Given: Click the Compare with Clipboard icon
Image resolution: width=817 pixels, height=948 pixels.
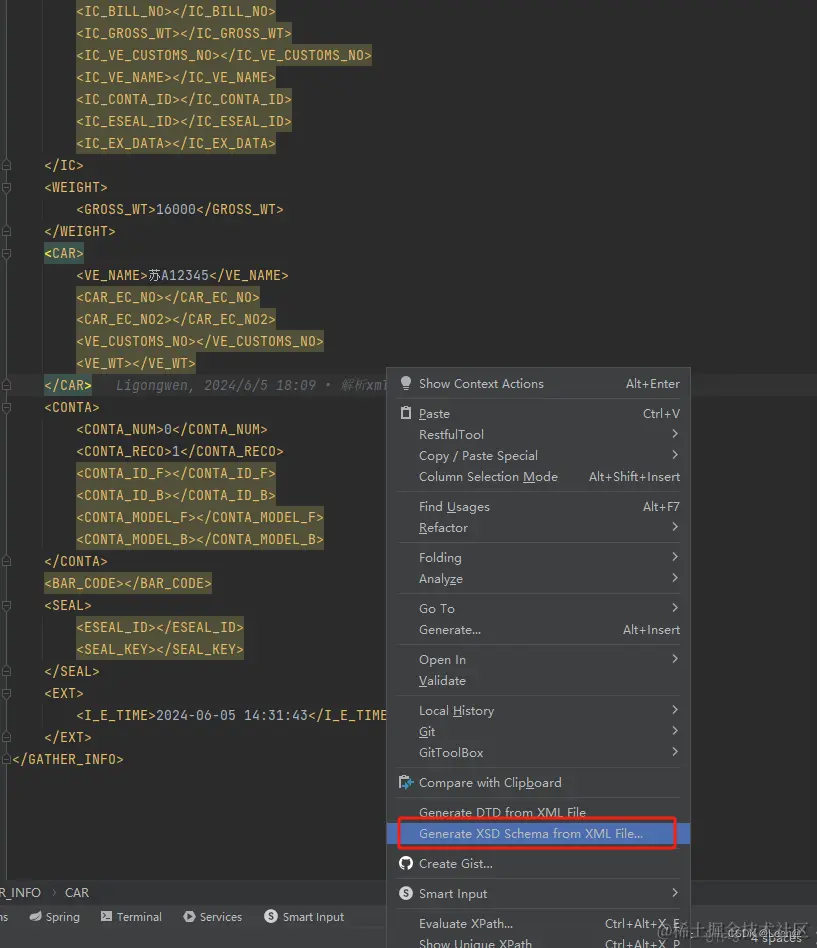Looking at the screenshot, I should point(406,782).
